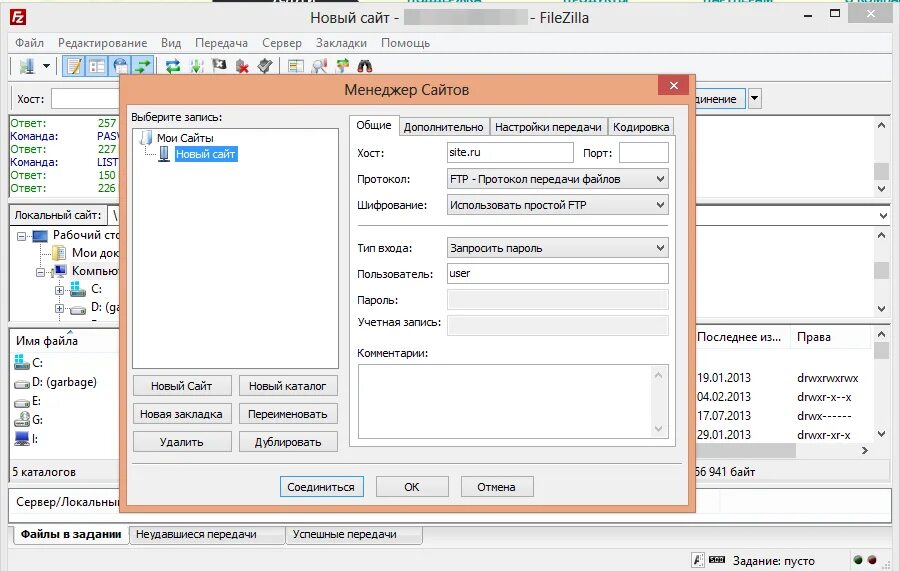900x571 pixels.
Task: Open the Файл menu
Action: (x=29, y=43)
